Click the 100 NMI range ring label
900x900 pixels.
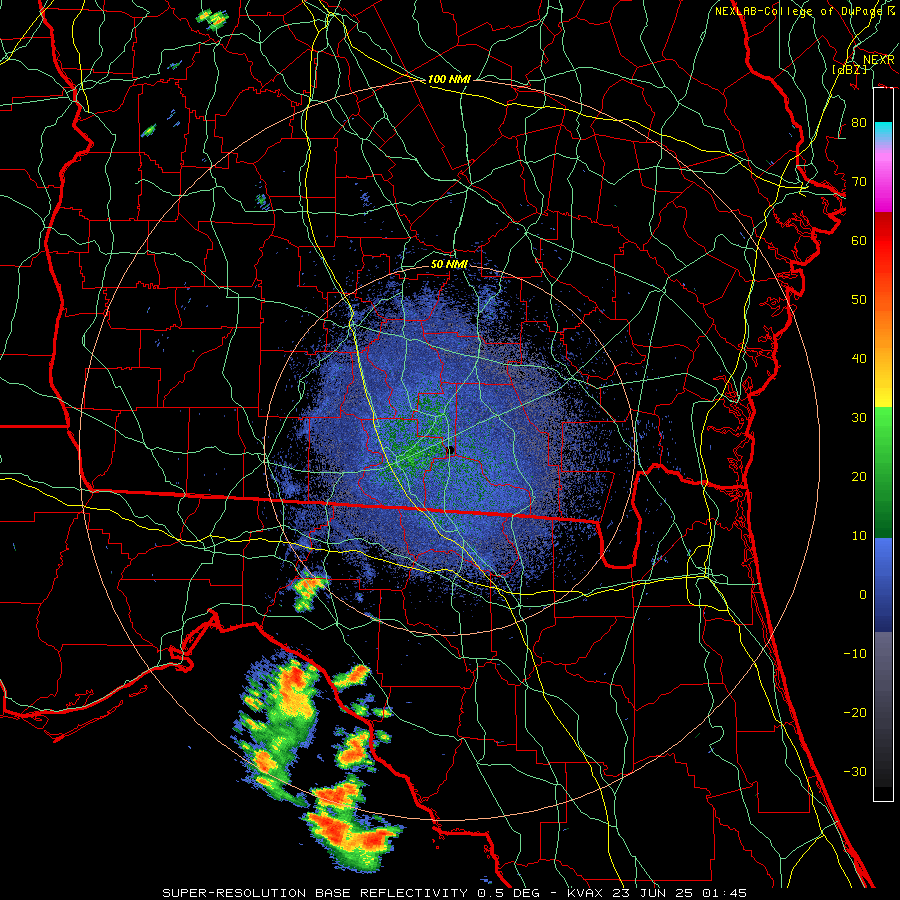(x=449, y=79)
